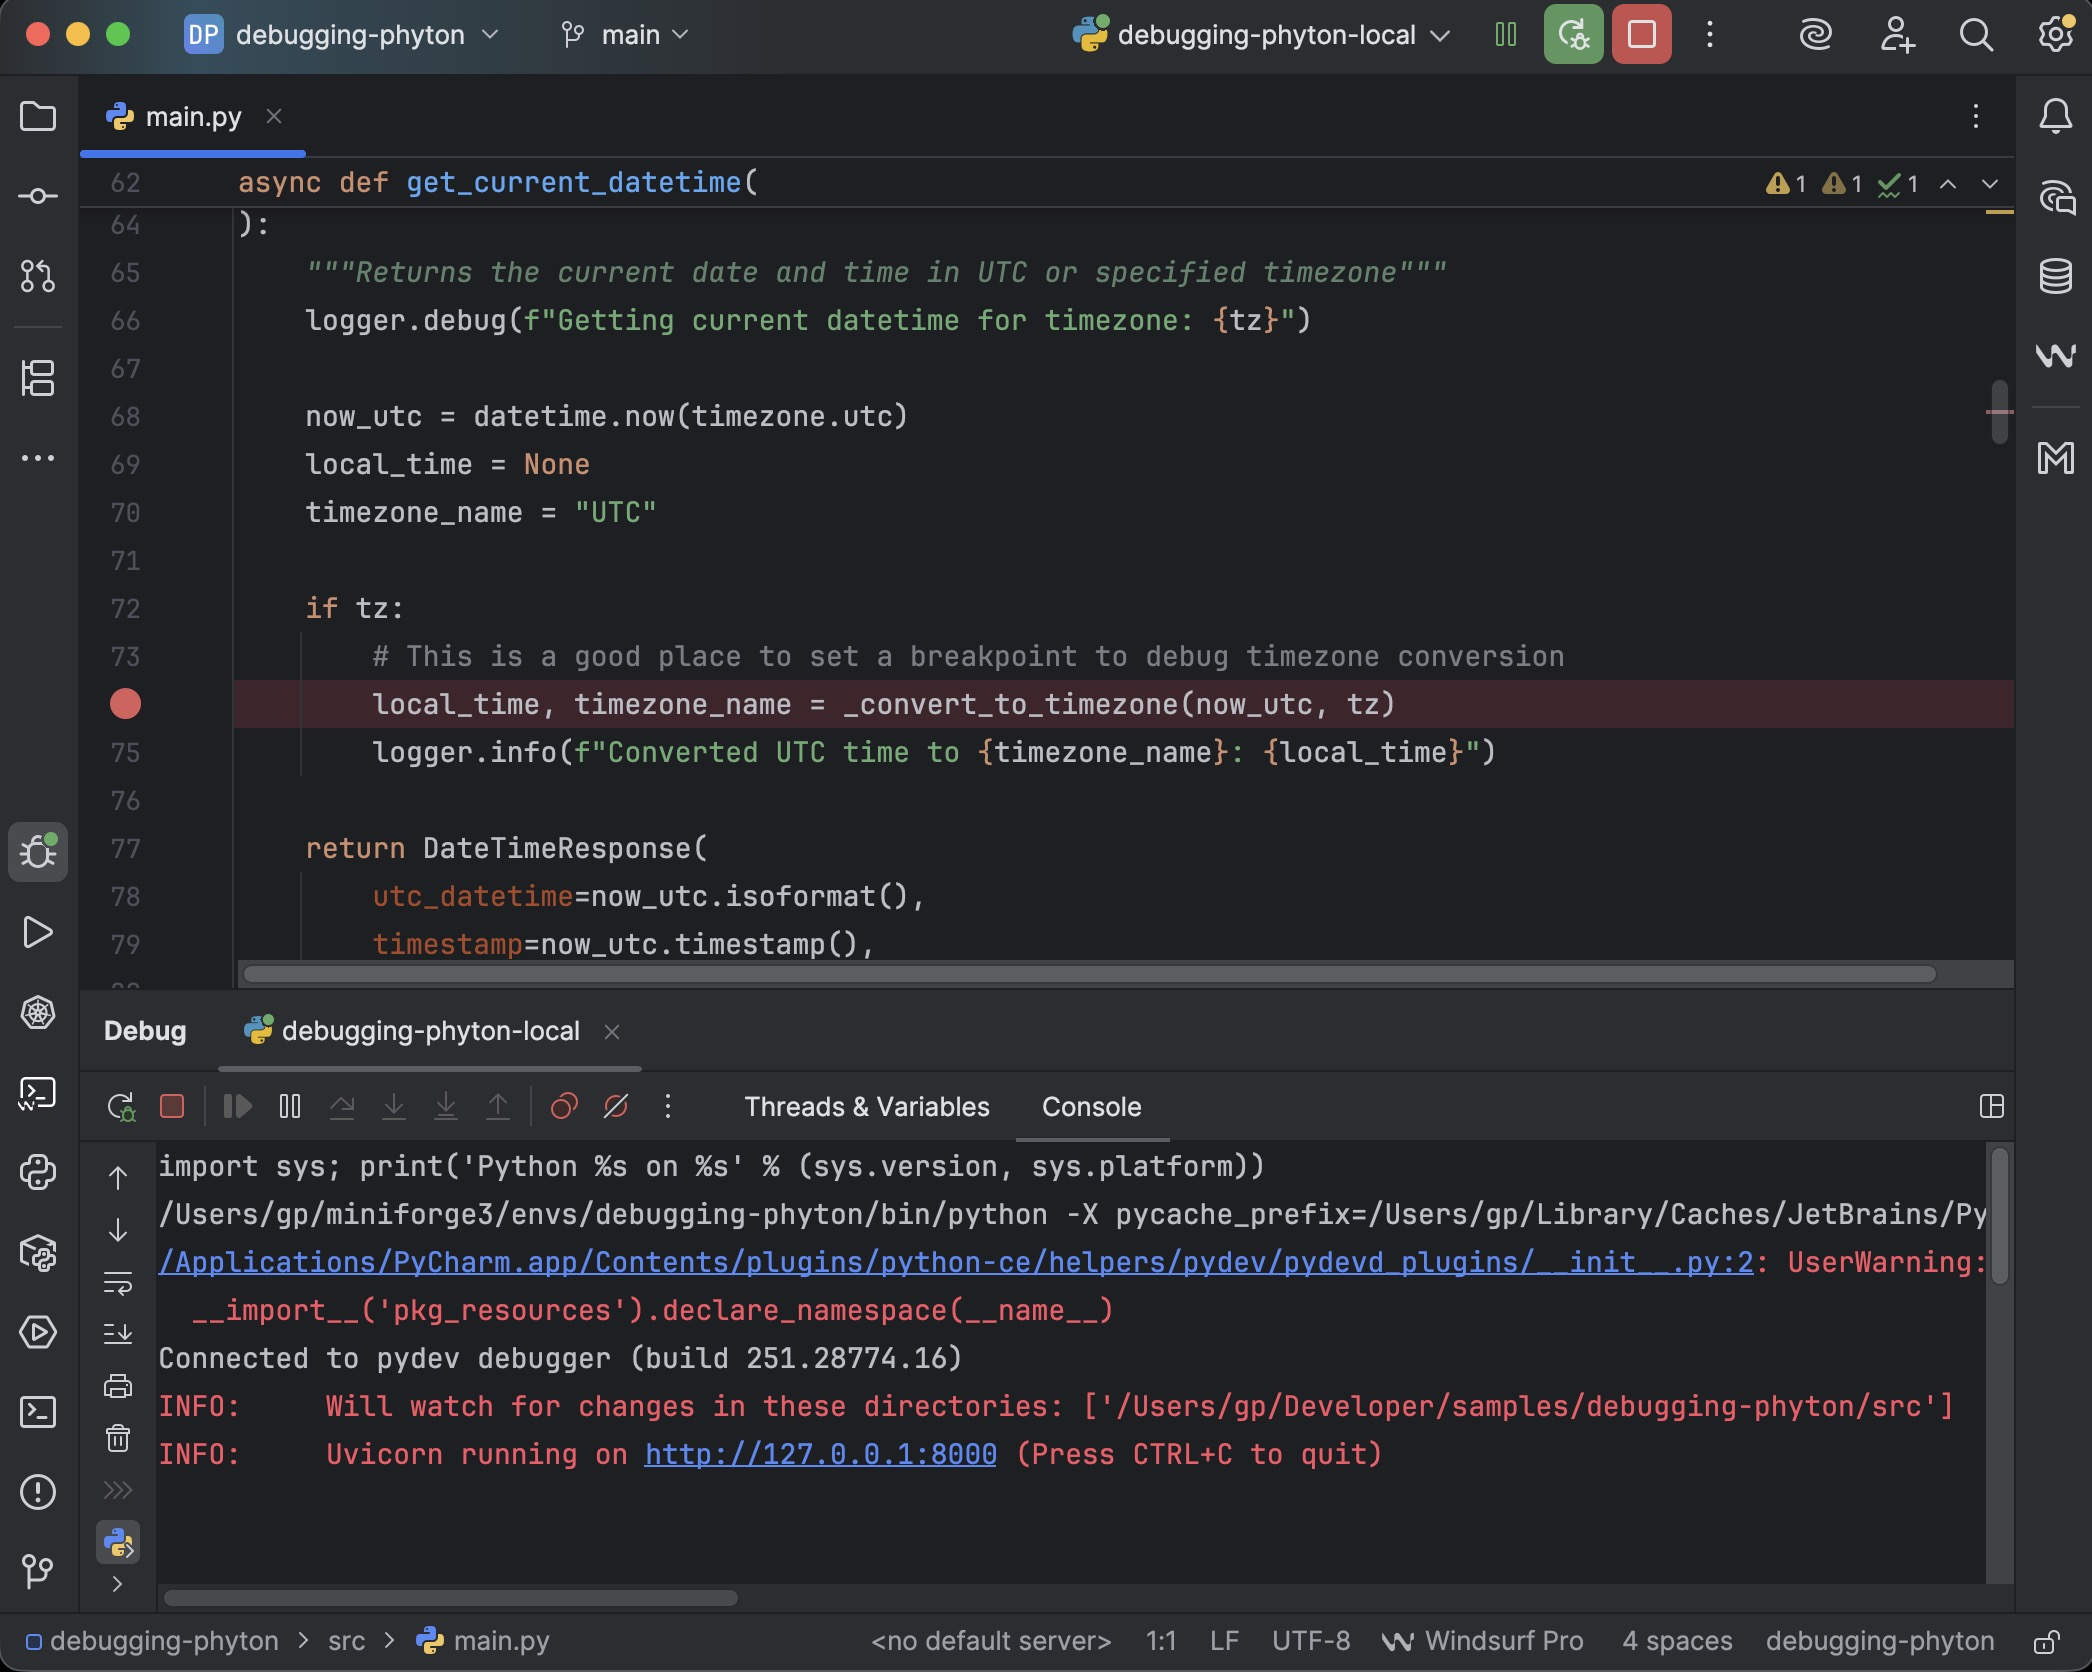
Task: Open the Notifications bell panel
Action: point(2055,117)
